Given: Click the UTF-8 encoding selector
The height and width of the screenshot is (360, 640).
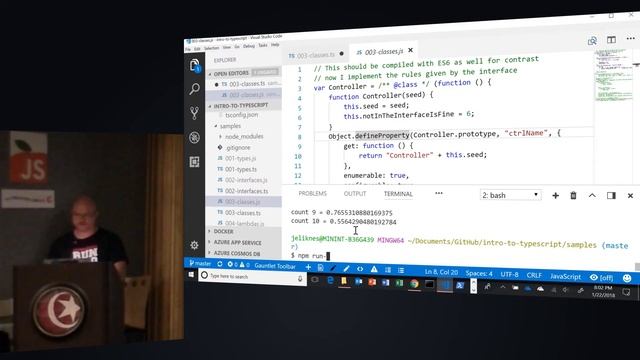Looking at the screenshot, I should 509,275.
